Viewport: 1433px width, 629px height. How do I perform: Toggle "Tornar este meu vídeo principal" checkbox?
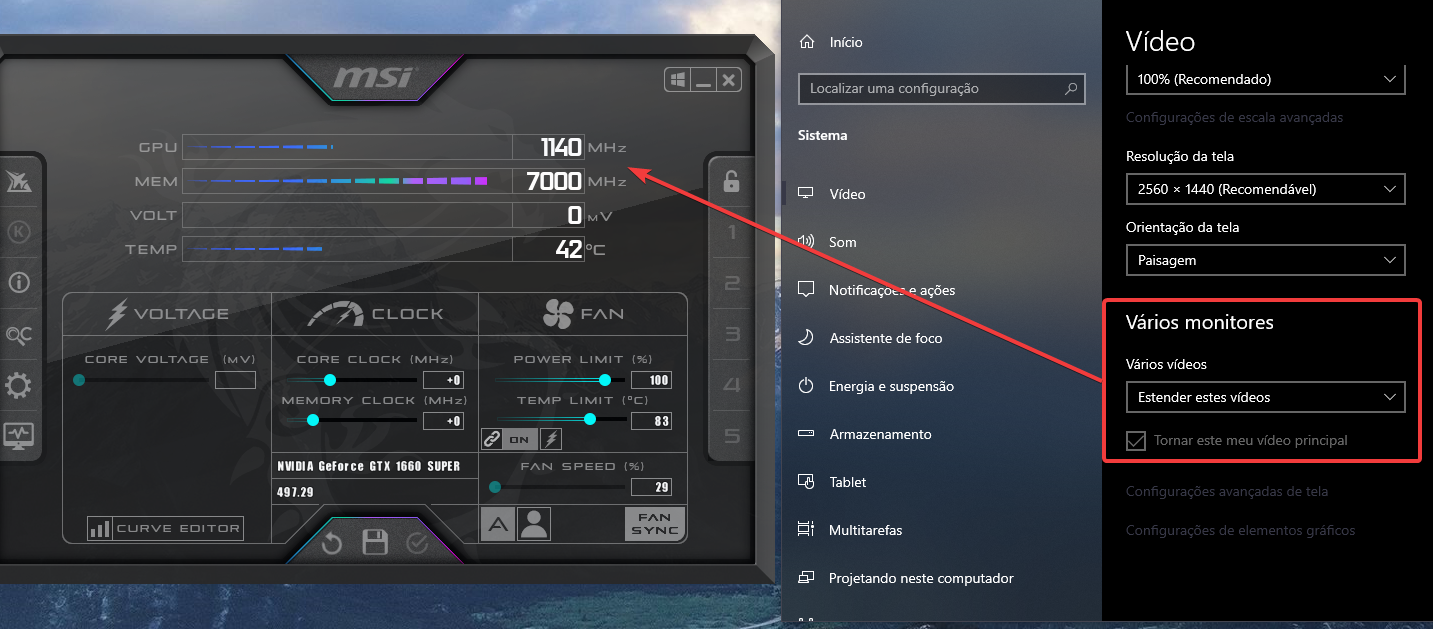(1136, 440)
